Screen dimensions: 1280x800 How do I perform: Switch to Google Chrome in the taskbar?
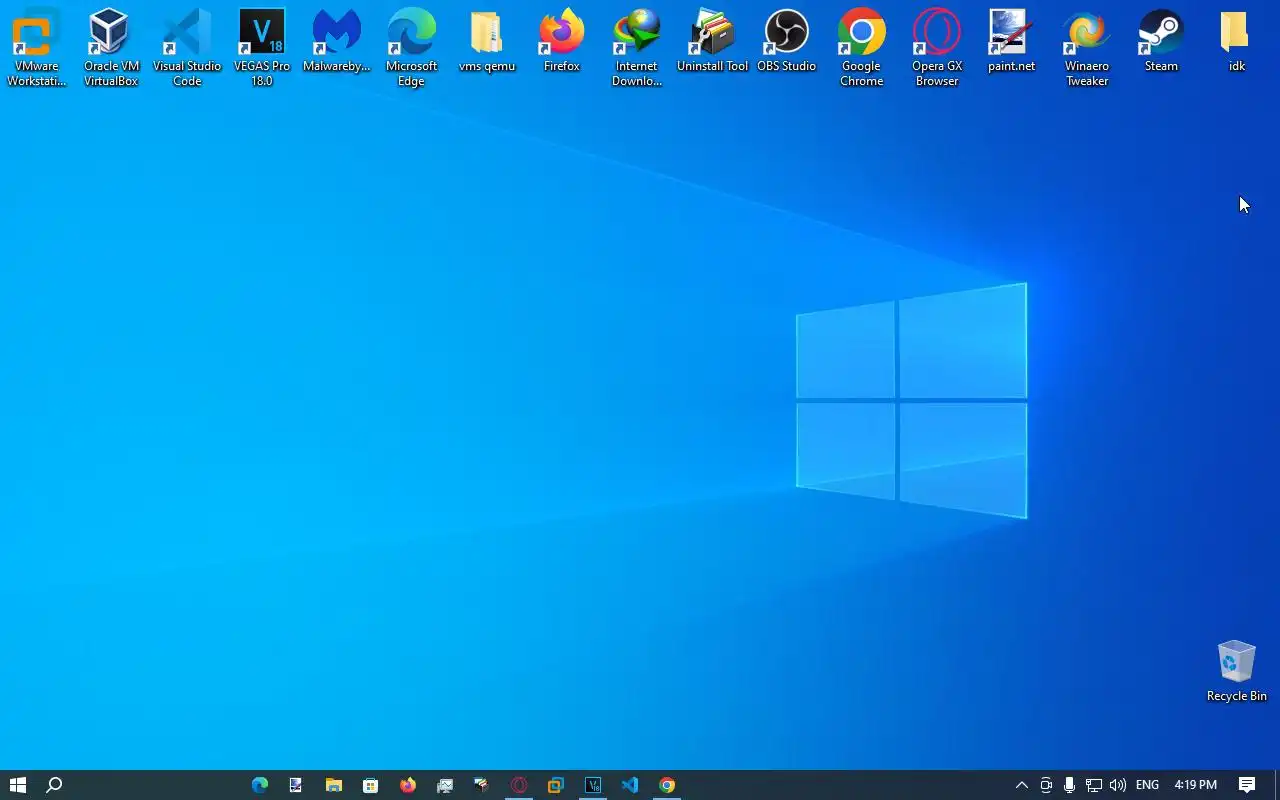point(667,785)
